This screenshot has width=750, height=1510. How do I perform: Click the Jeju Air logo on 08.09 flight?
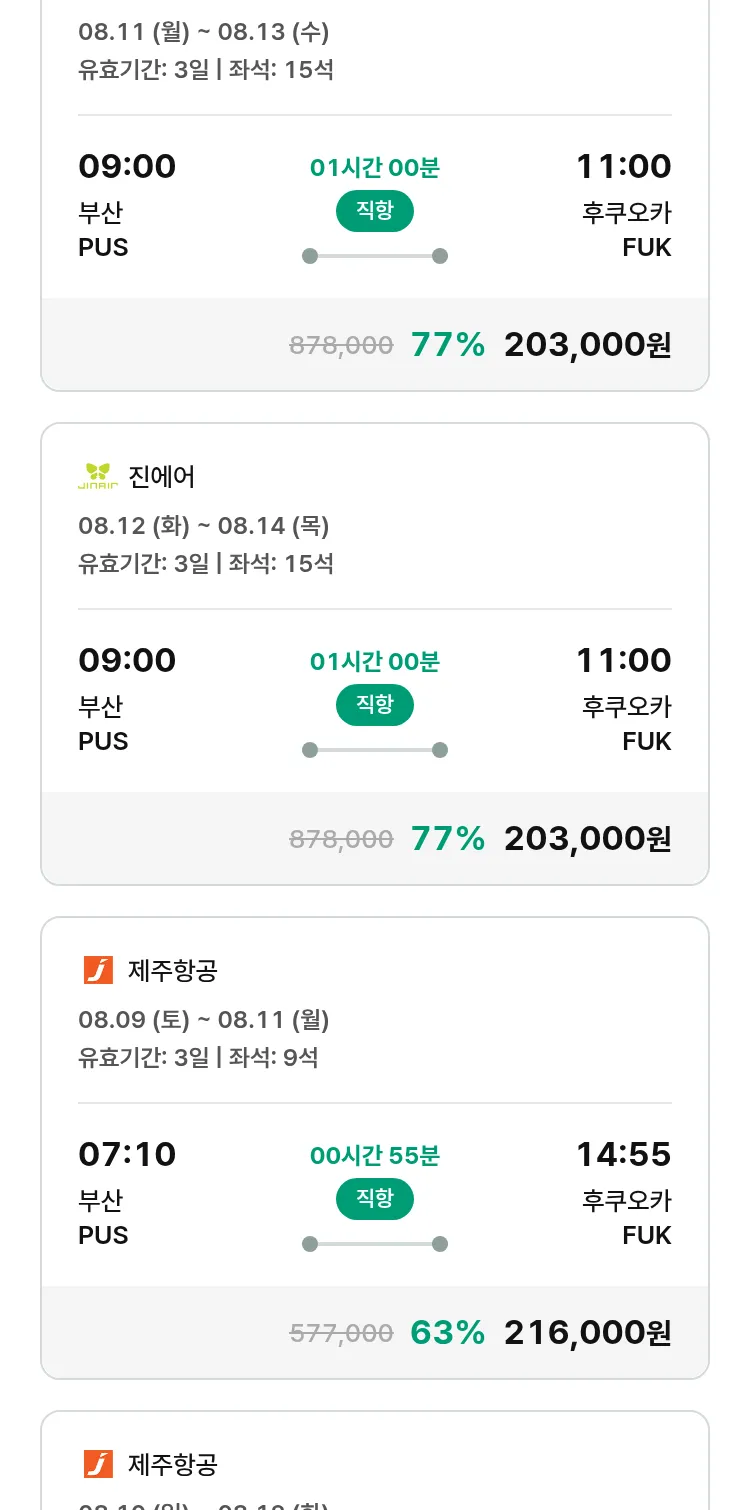point(98,970)
